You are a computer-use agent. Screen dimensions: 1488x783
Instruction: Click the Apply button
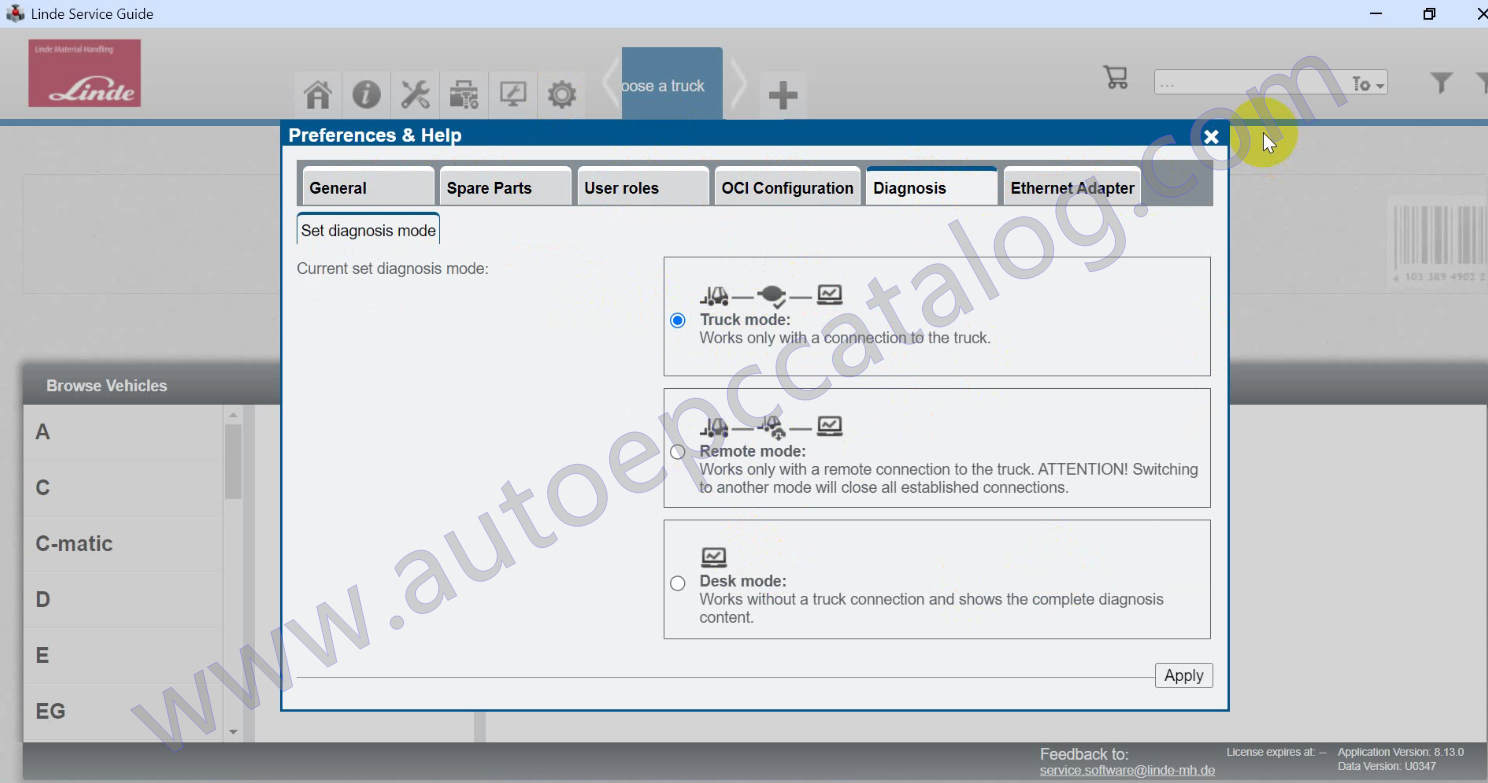(1184, 676)
